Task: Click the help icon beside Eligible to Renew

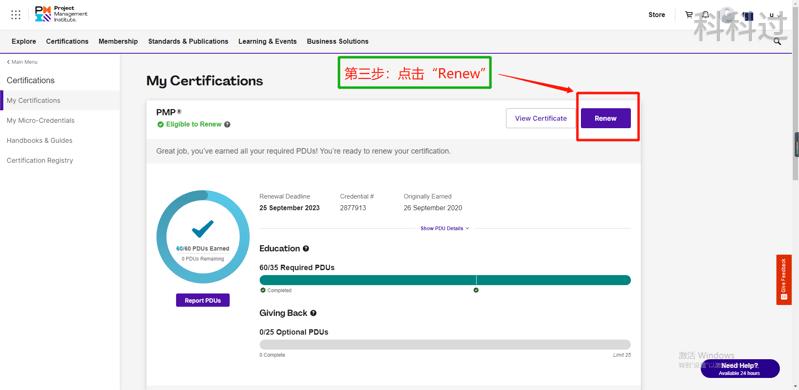Action: [227, 124]
